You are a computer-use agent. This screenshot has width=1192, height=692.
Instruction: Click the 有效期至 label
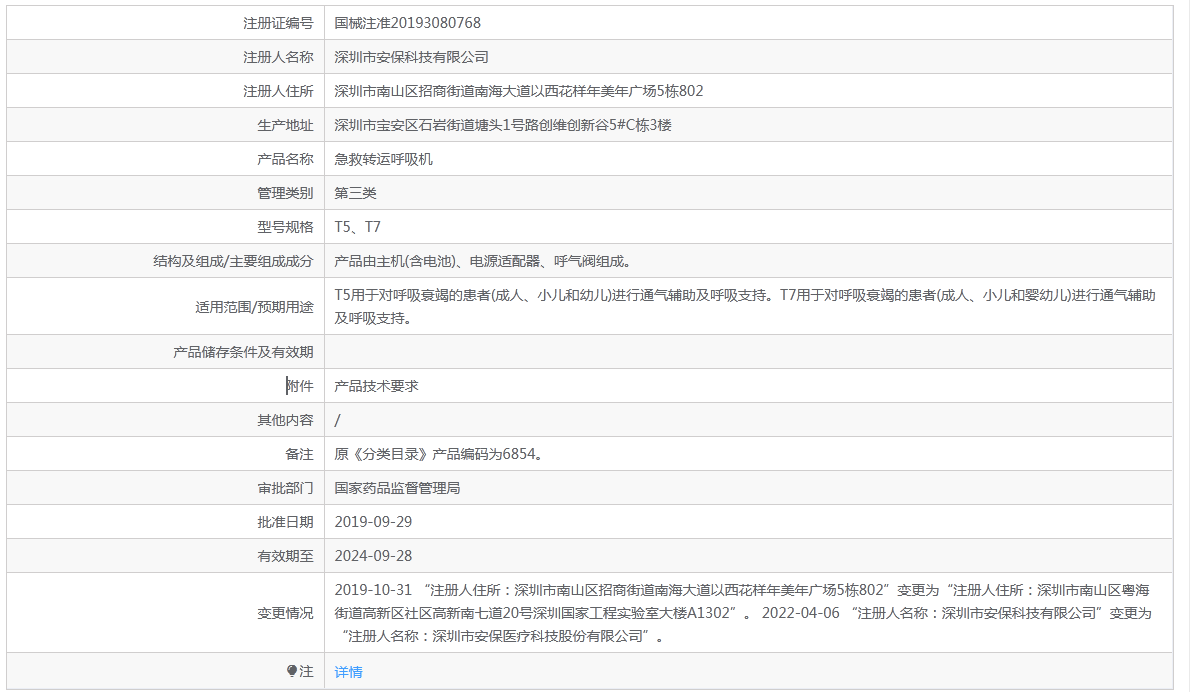pos(285,556)
